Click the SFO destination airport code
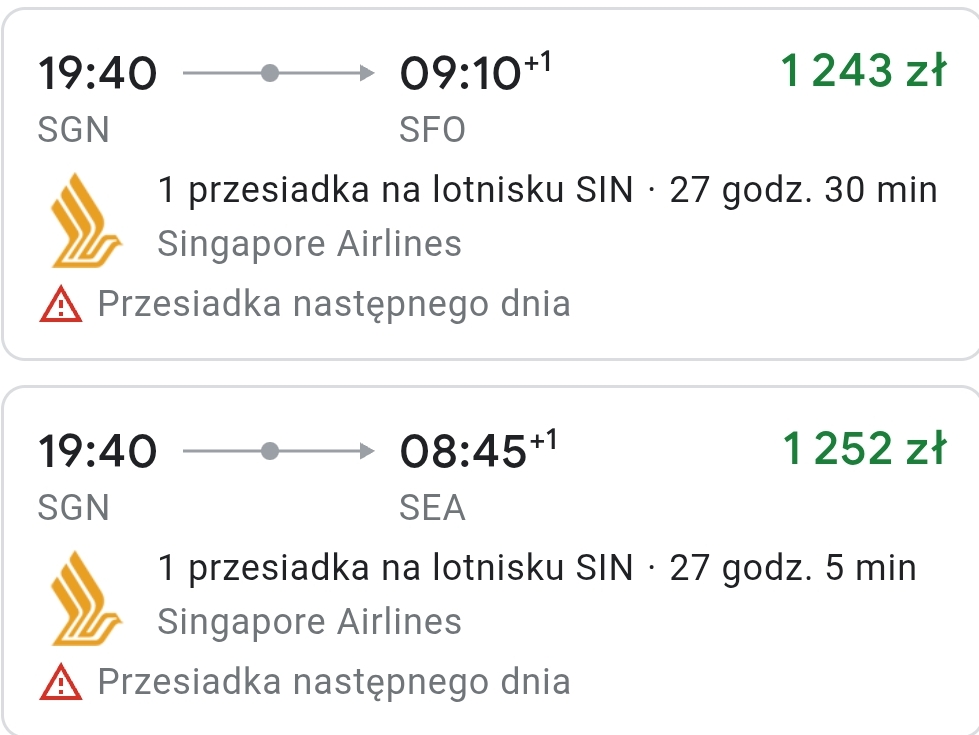979x735 pixels. point(432,130)
